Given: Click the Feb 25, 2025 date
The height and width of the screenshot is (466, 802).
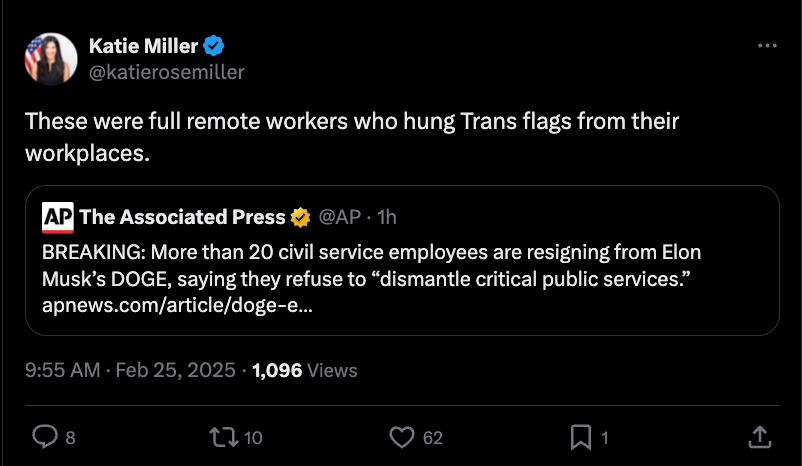Looking at the screenshot, I should [175, 370].
